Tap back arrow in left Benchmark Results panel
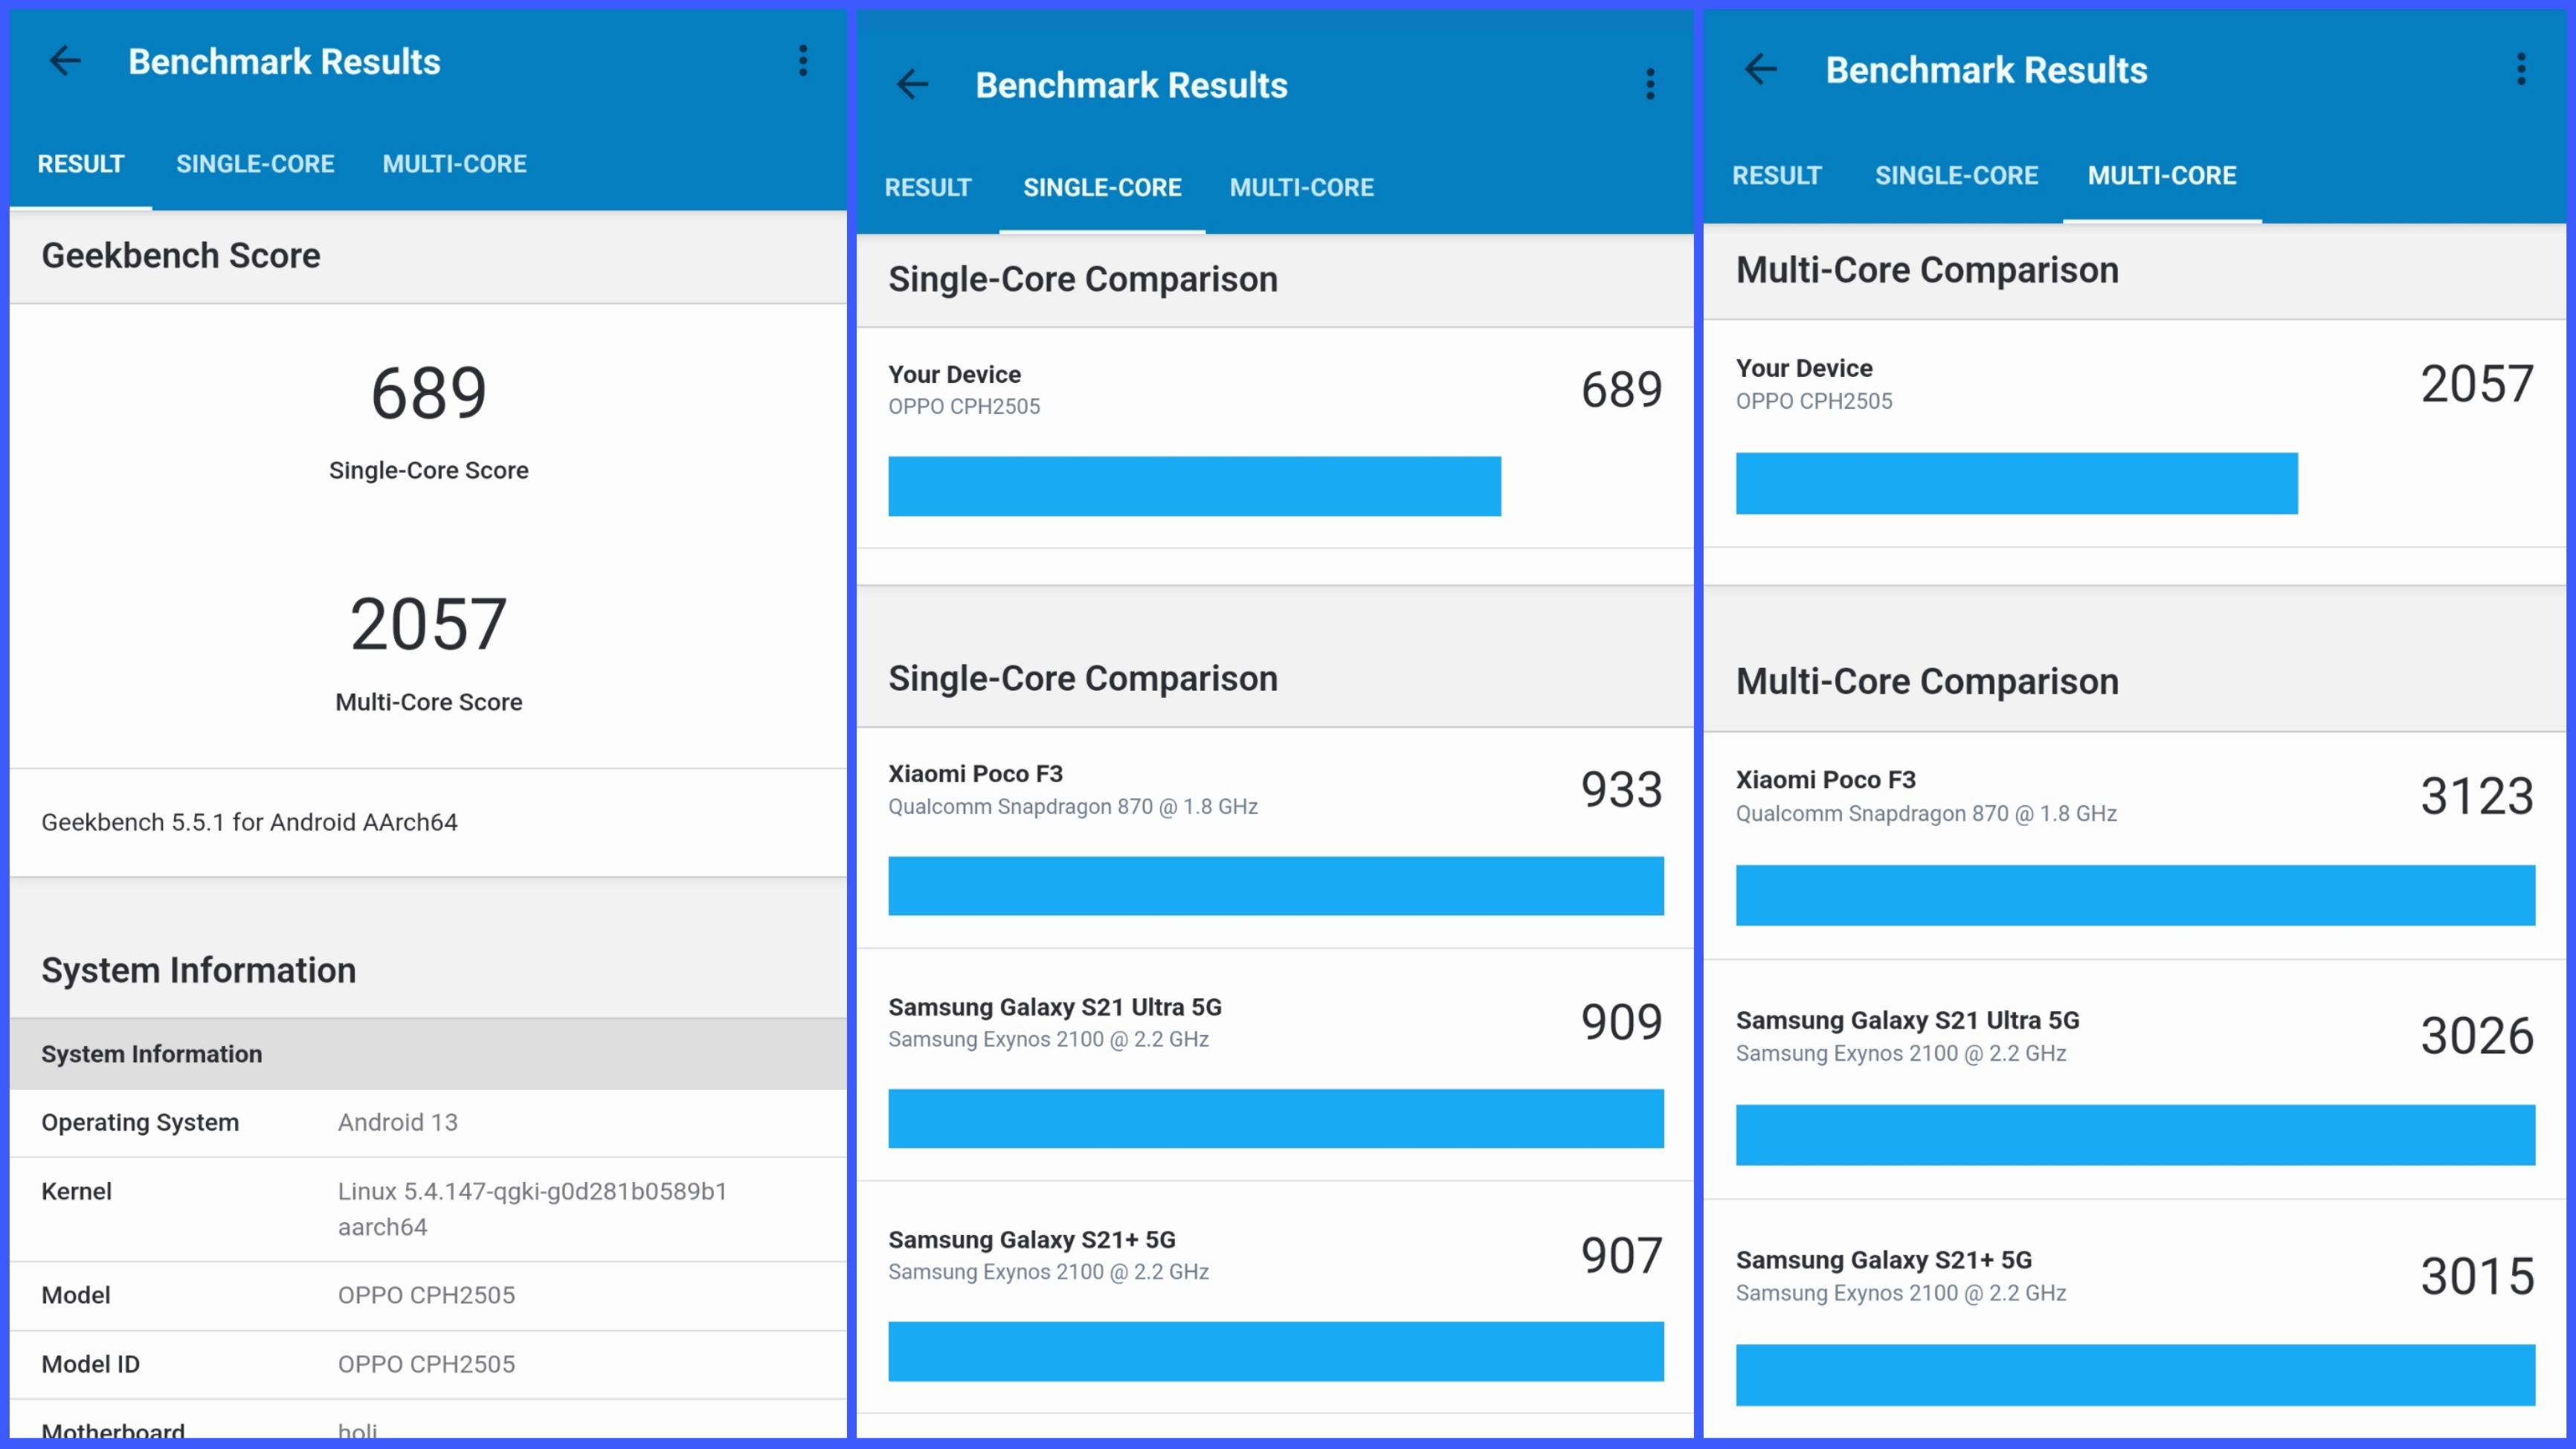Screen dimensions: 2576x1449 click(x=65, y=62)
